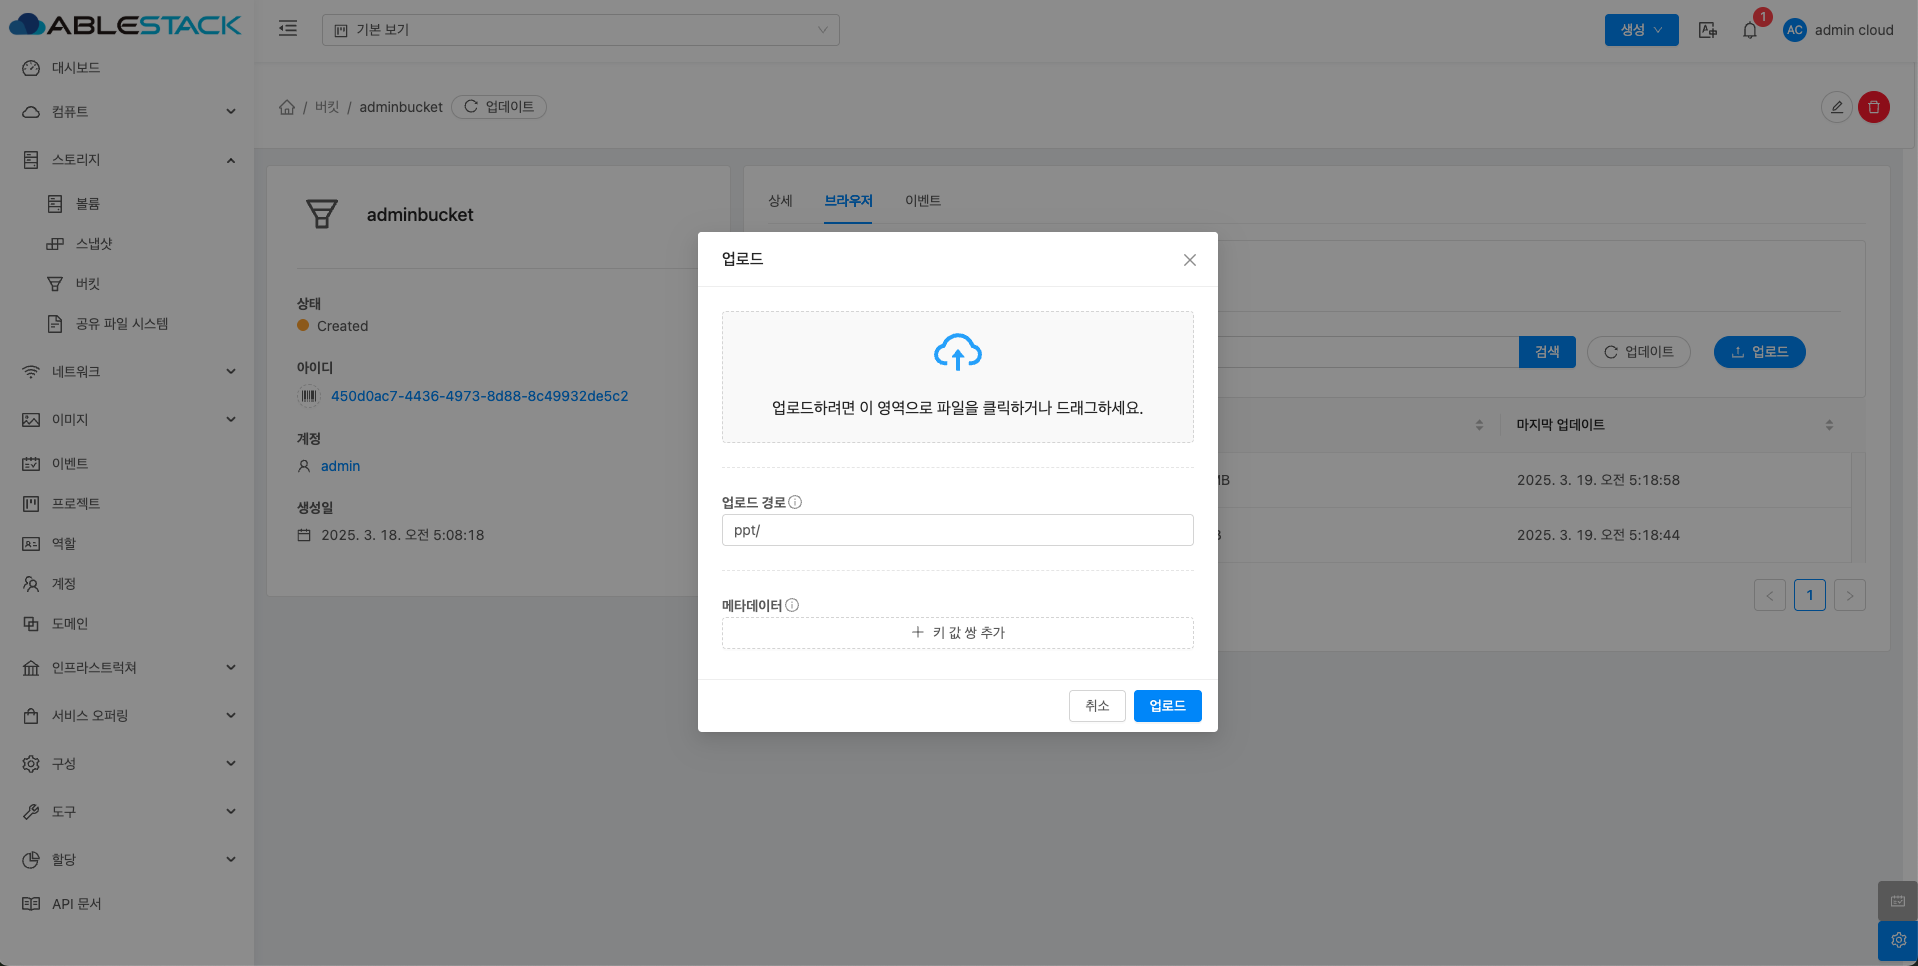Click the notification bell icon
Screen dimensions: 1918x966
[x=1749, y=30]
